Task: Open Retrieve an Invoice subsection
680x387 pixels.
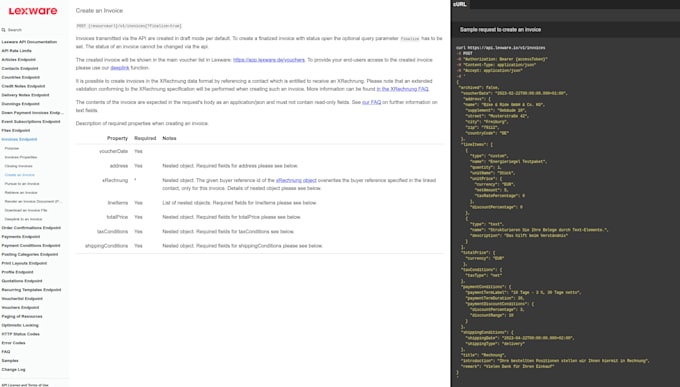Action: click(x=21, y=193)
